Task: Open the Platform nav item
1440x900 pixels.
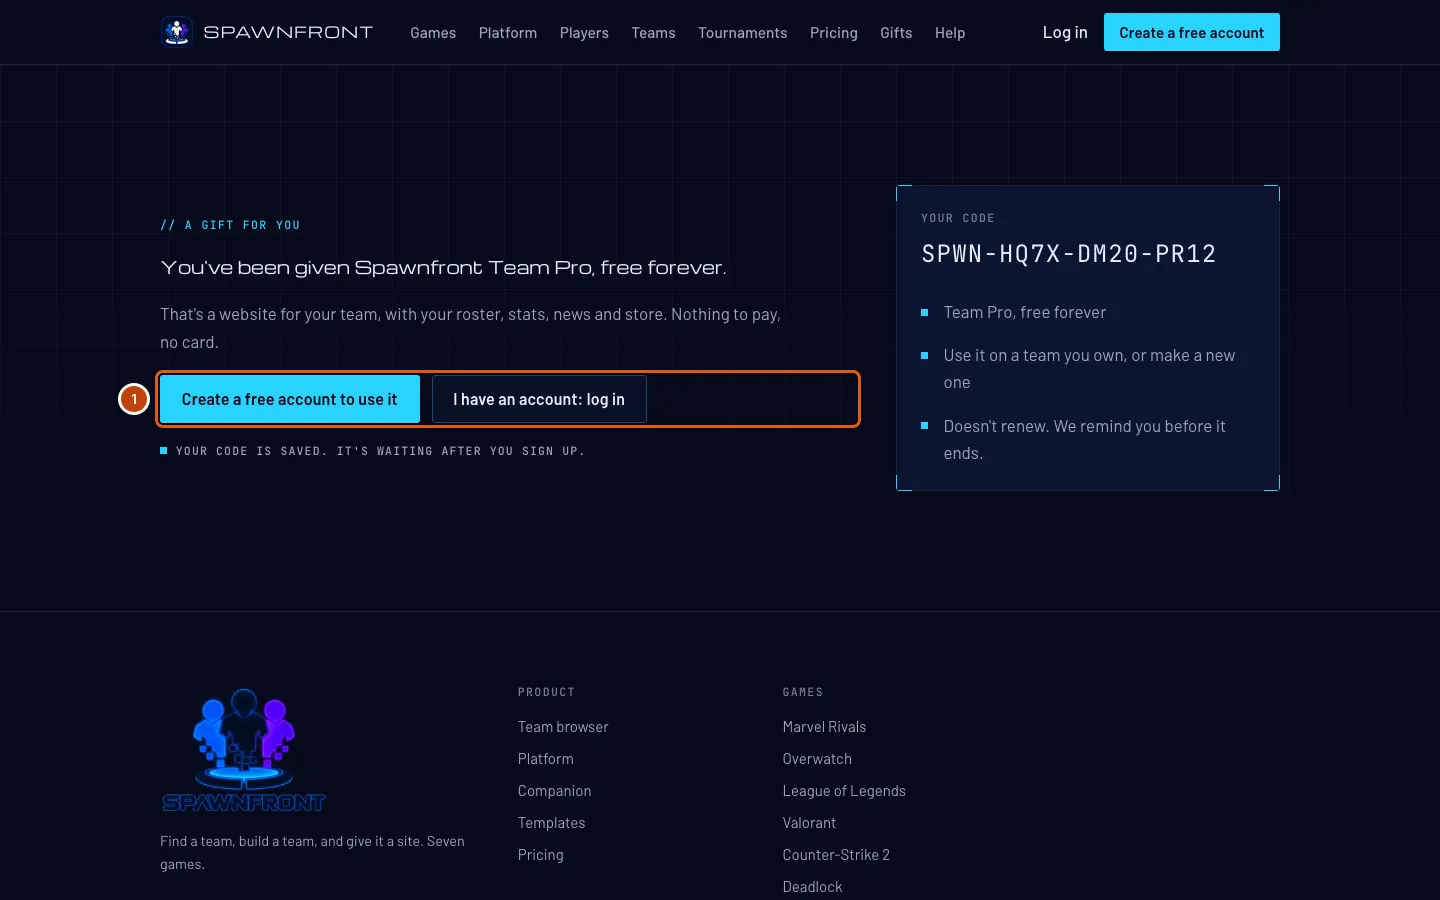Action: pos(508,33)
